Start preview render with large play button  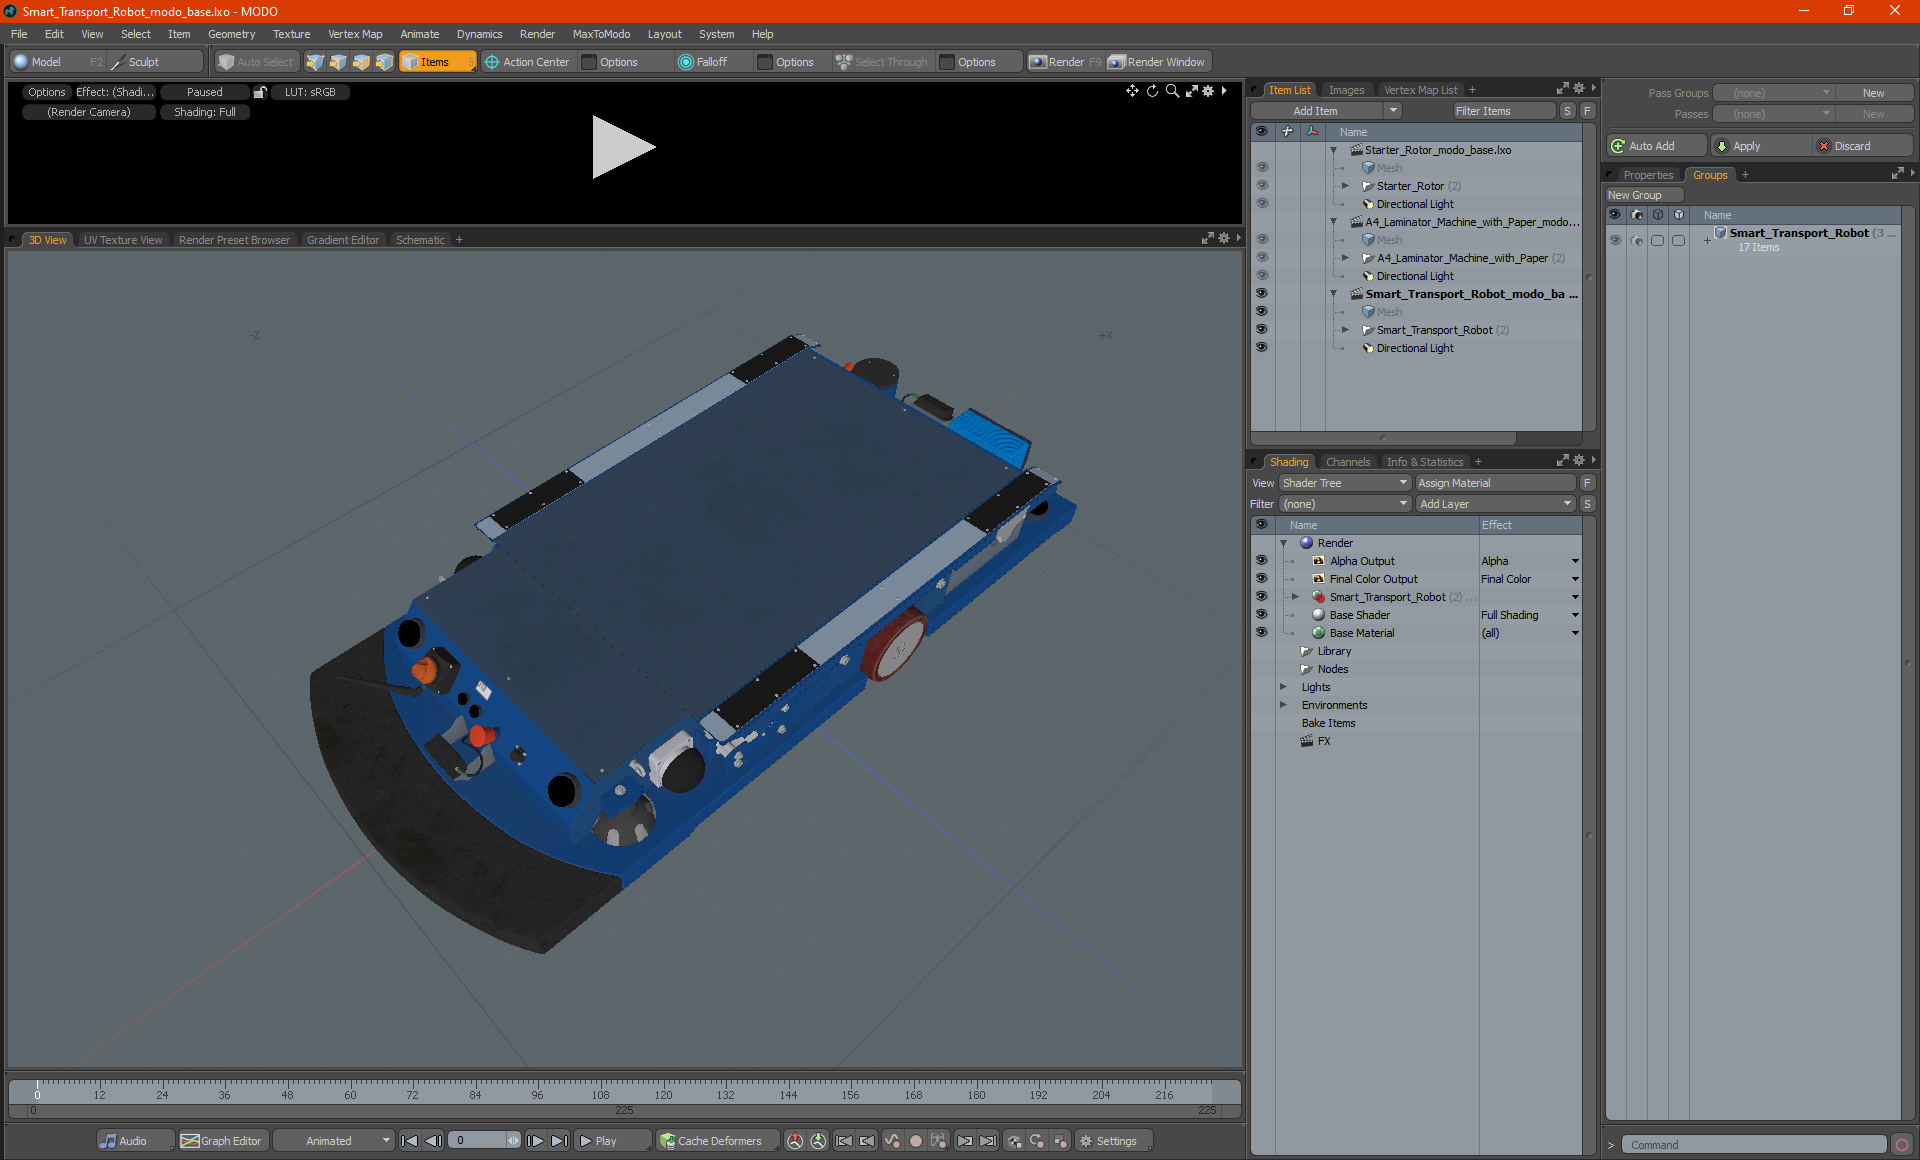point(622,147)
